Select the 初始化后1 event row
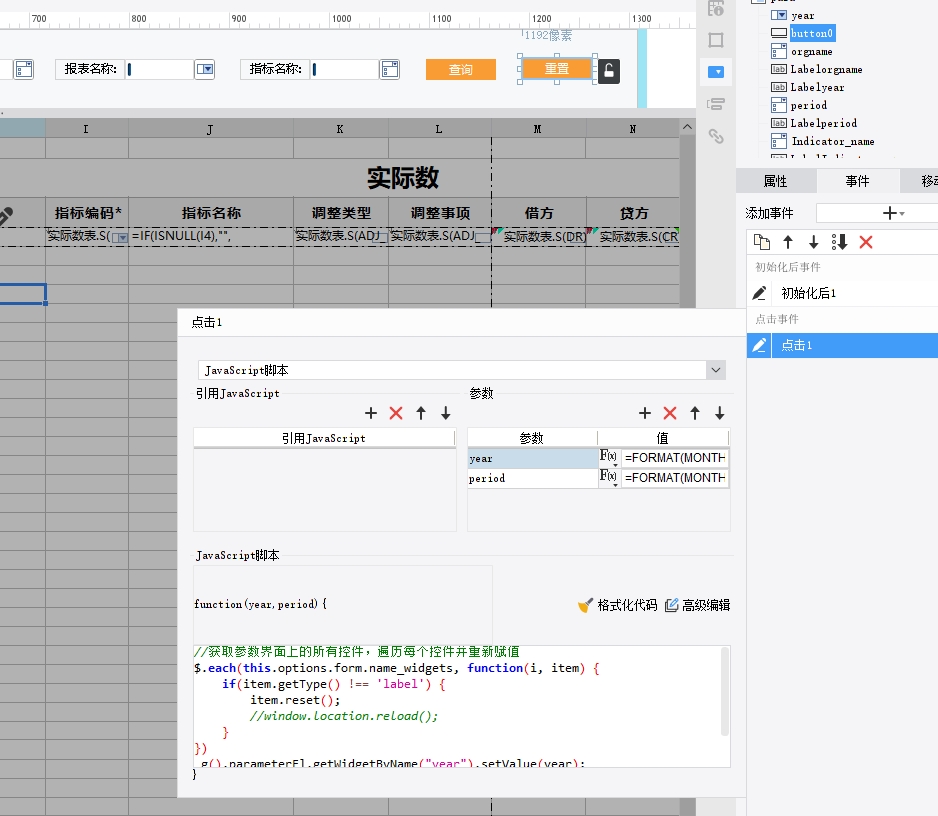938x816 pixels. point(842,293)
